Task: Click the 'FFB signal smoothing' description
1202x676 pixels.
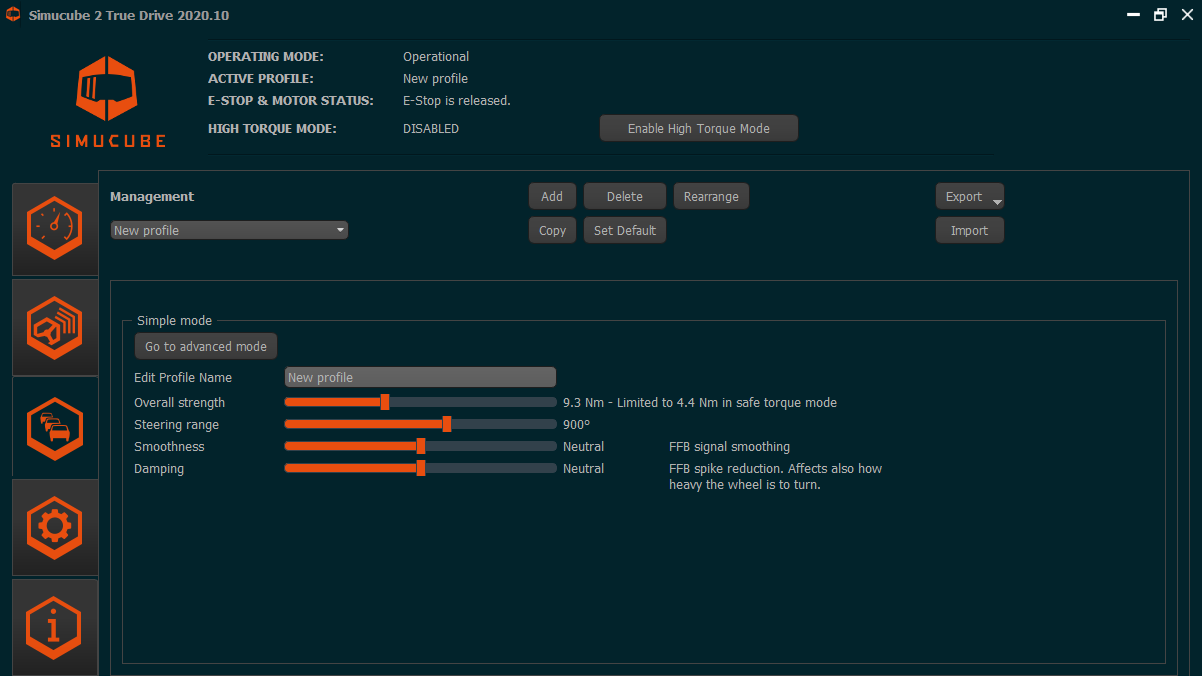Action: (729, 447)
